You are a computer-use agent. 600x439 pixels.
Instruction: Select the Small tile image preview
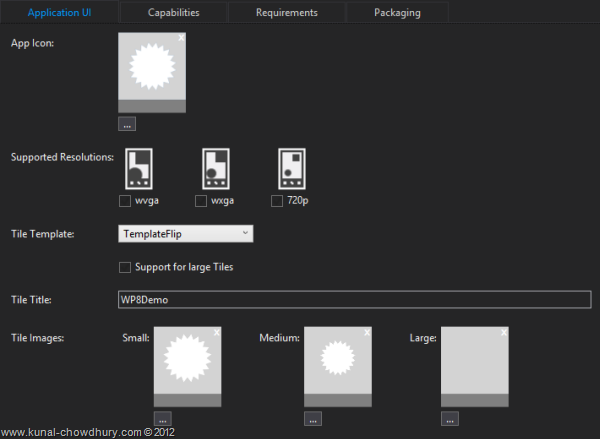pyautogui.click(x=188, y=367)
